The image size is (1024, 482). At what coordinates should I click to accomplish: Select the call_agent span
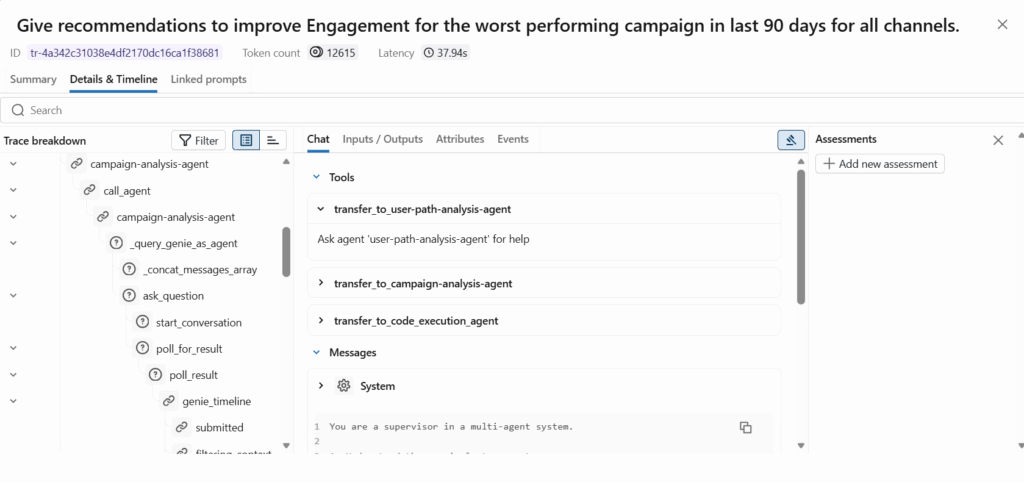click(x=127, y=191)
